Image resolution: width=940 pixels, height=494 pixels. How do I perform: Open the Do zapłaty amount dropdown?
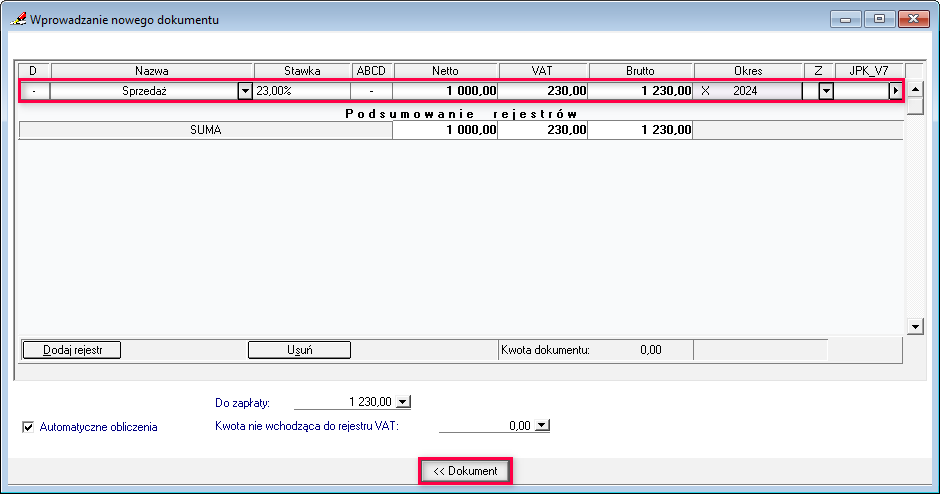(403, 402)
